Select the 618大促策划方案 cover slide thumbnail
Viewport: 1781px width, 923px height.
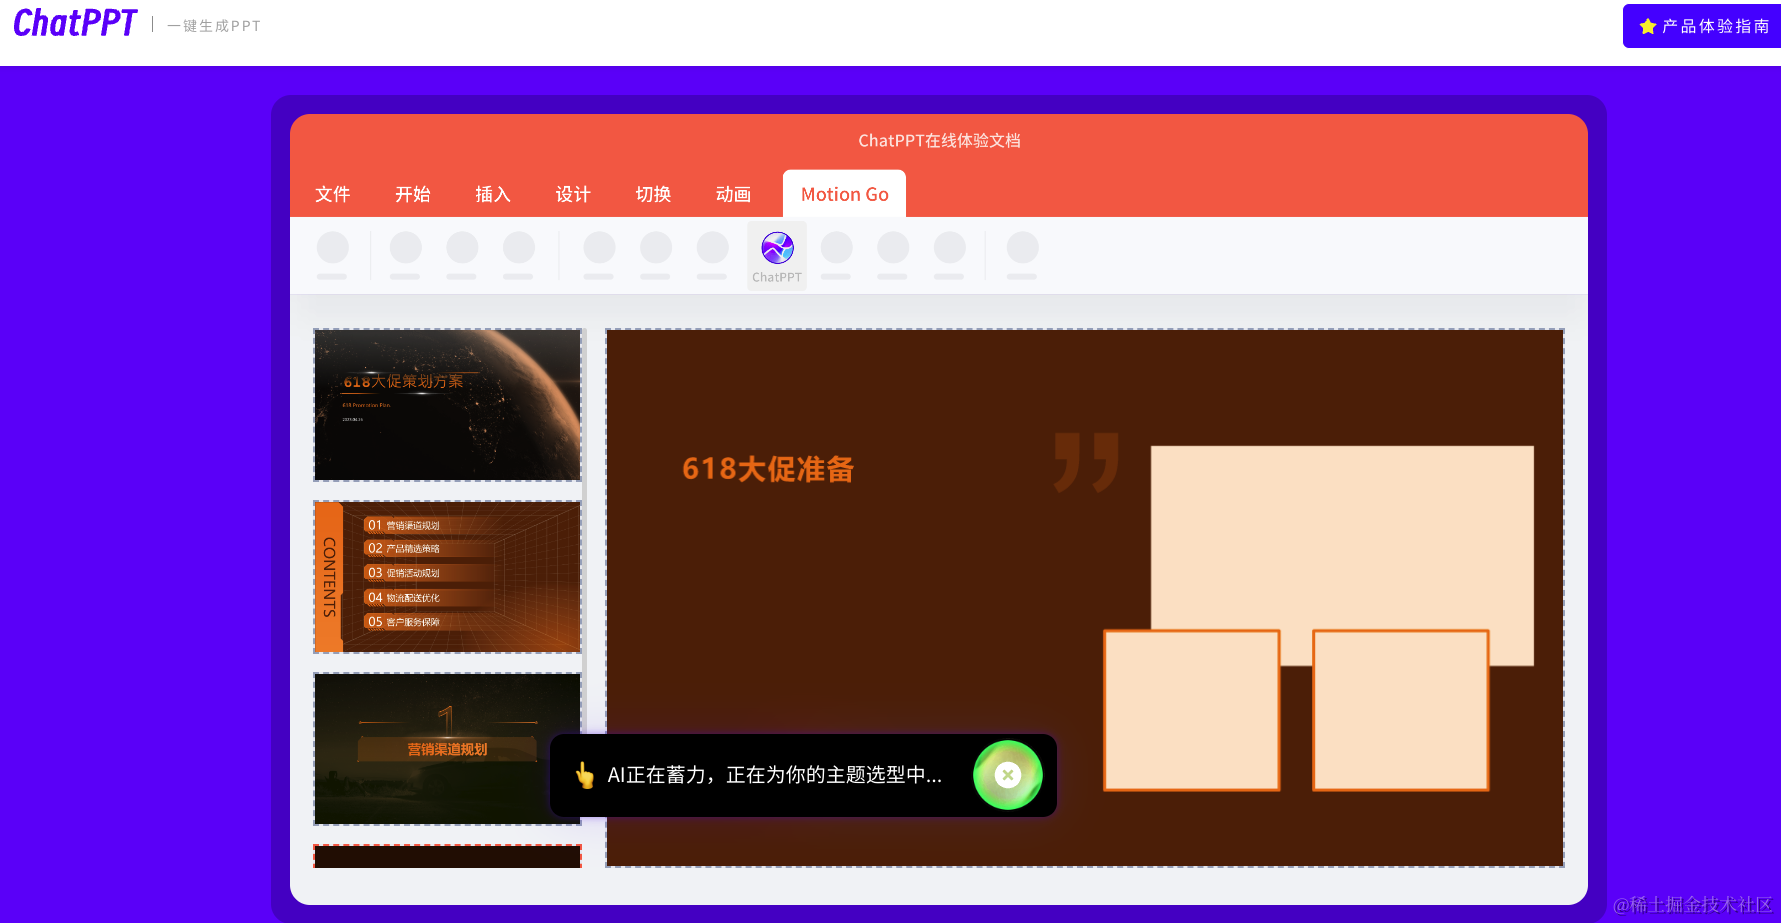447,405
